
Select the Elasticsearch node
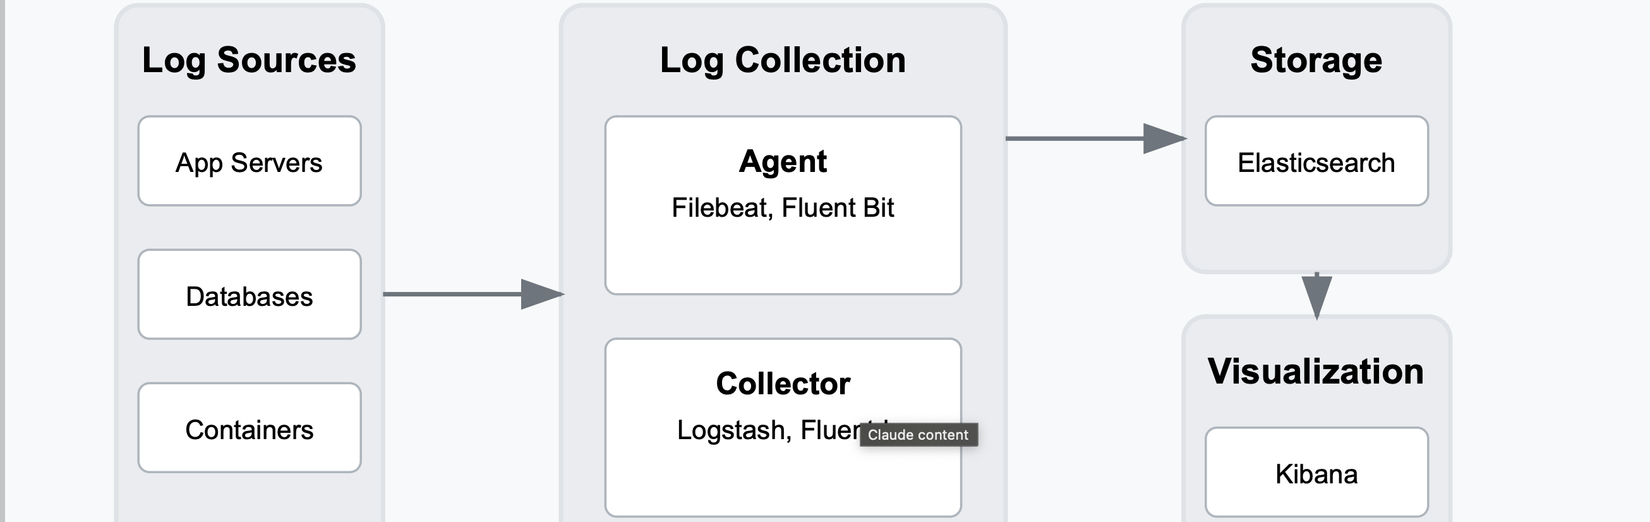[1316, 162]
